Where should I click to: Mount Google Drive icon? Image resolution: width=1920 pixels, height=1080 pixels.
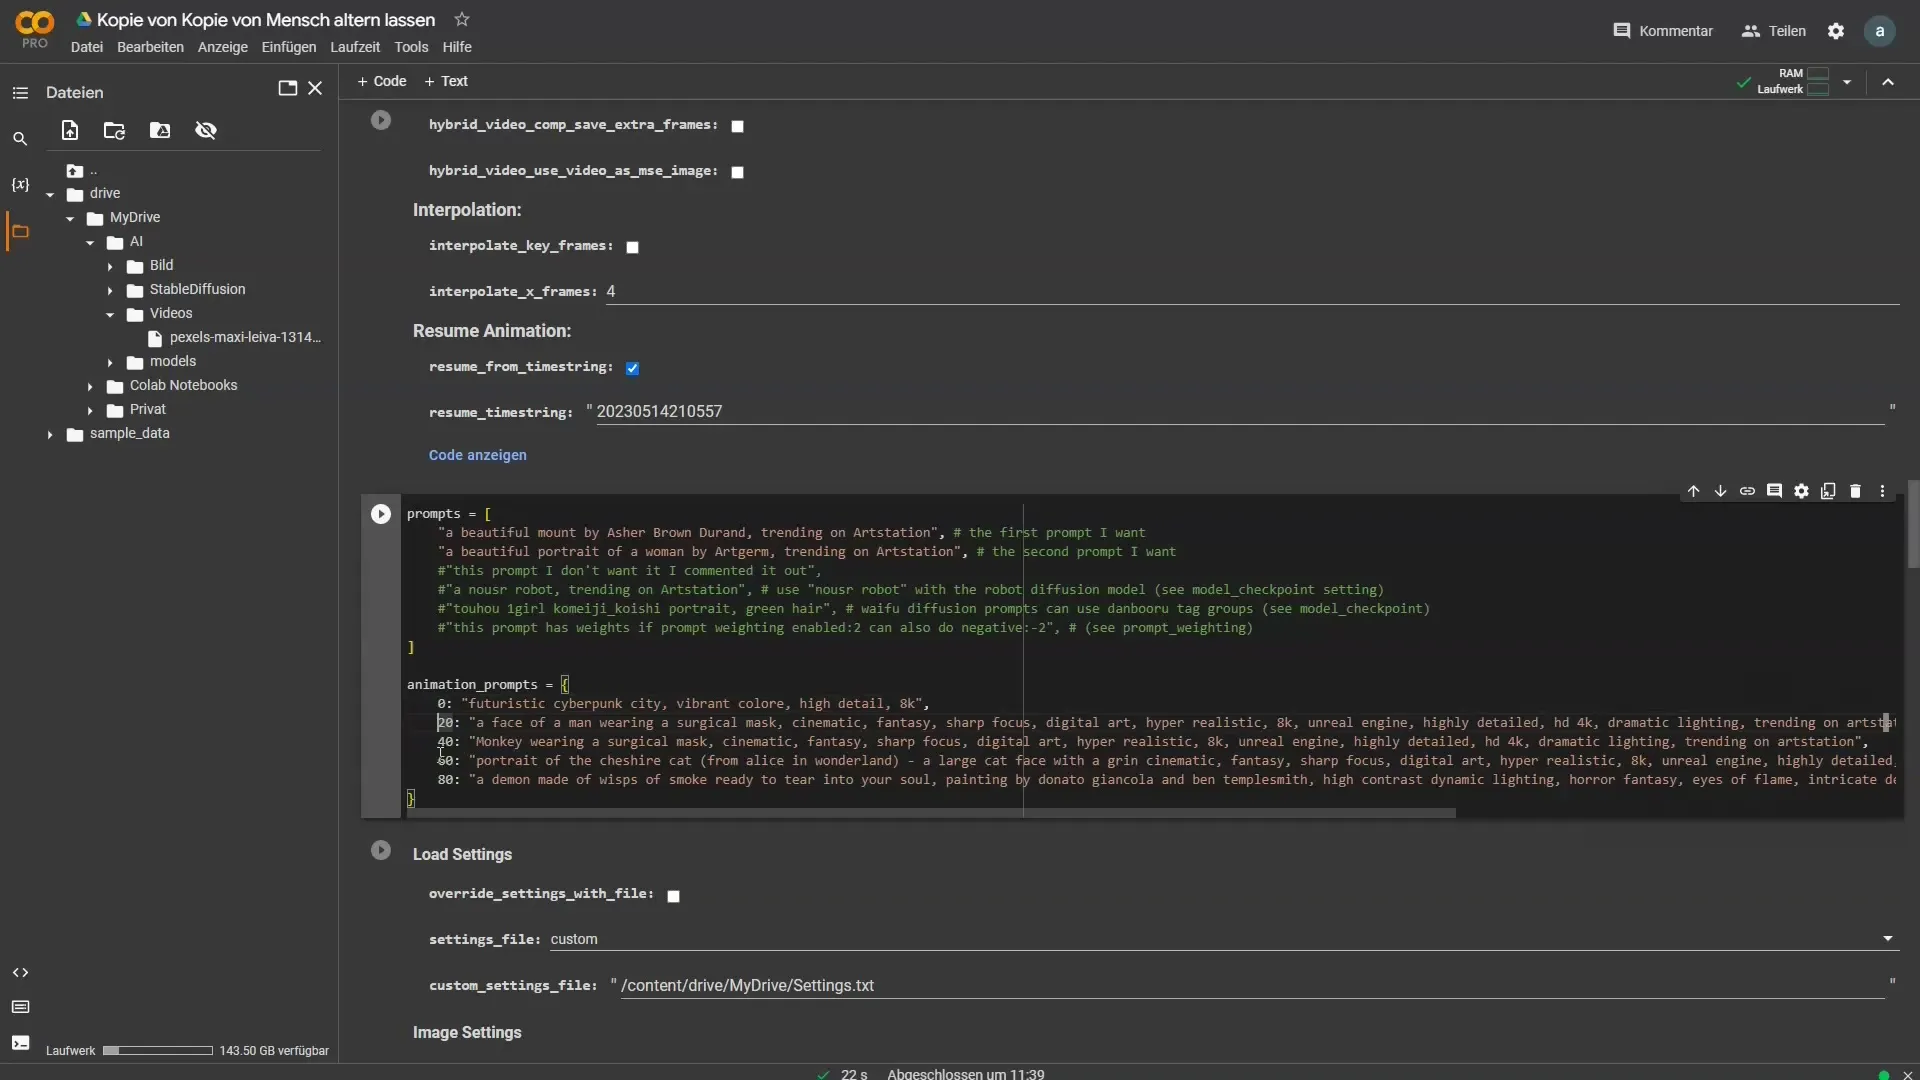pyautogui.click(x=160, y=130)
